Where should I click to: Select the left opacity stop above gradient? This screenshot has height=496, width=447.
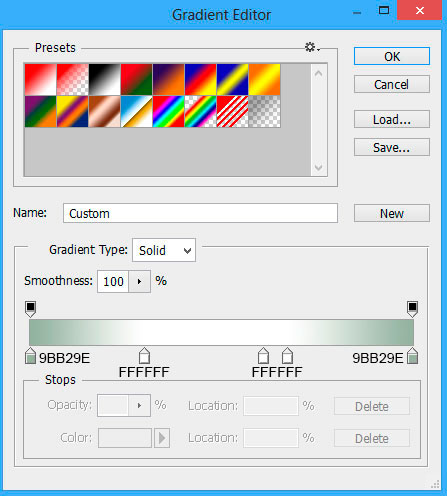30,309
